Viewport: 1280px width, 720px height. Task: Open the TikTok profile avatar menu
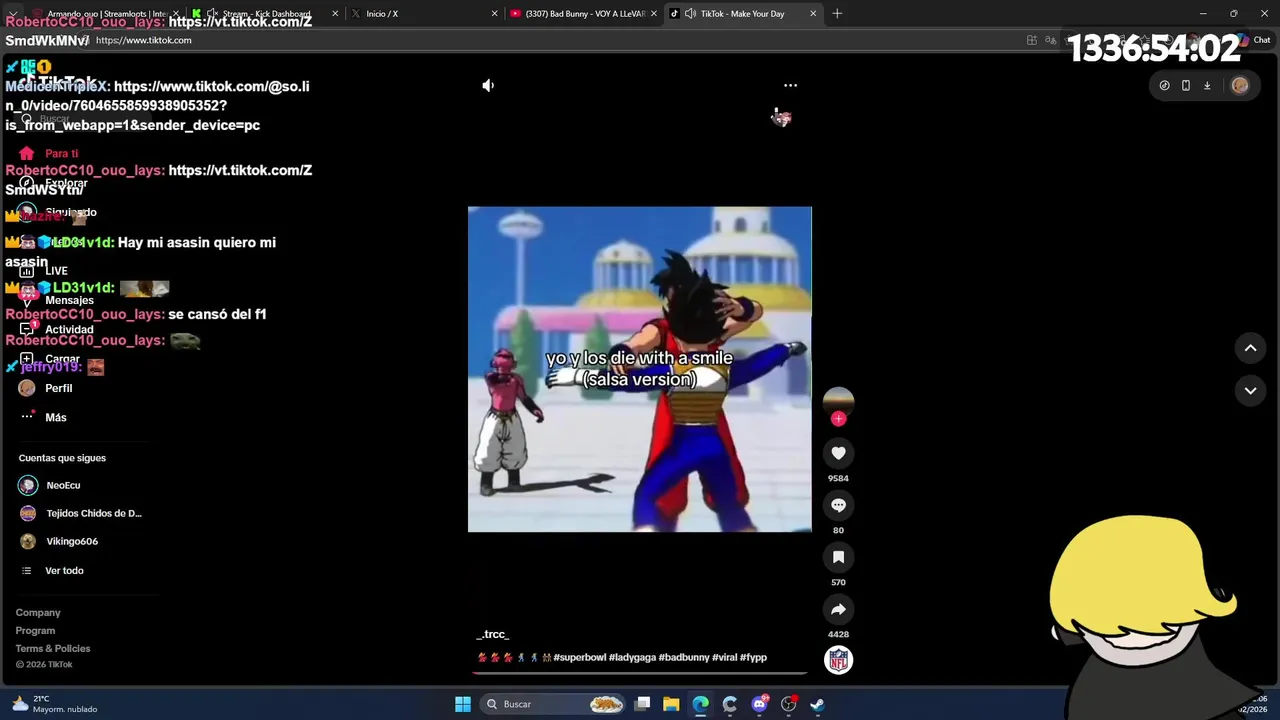(1240, 86)
